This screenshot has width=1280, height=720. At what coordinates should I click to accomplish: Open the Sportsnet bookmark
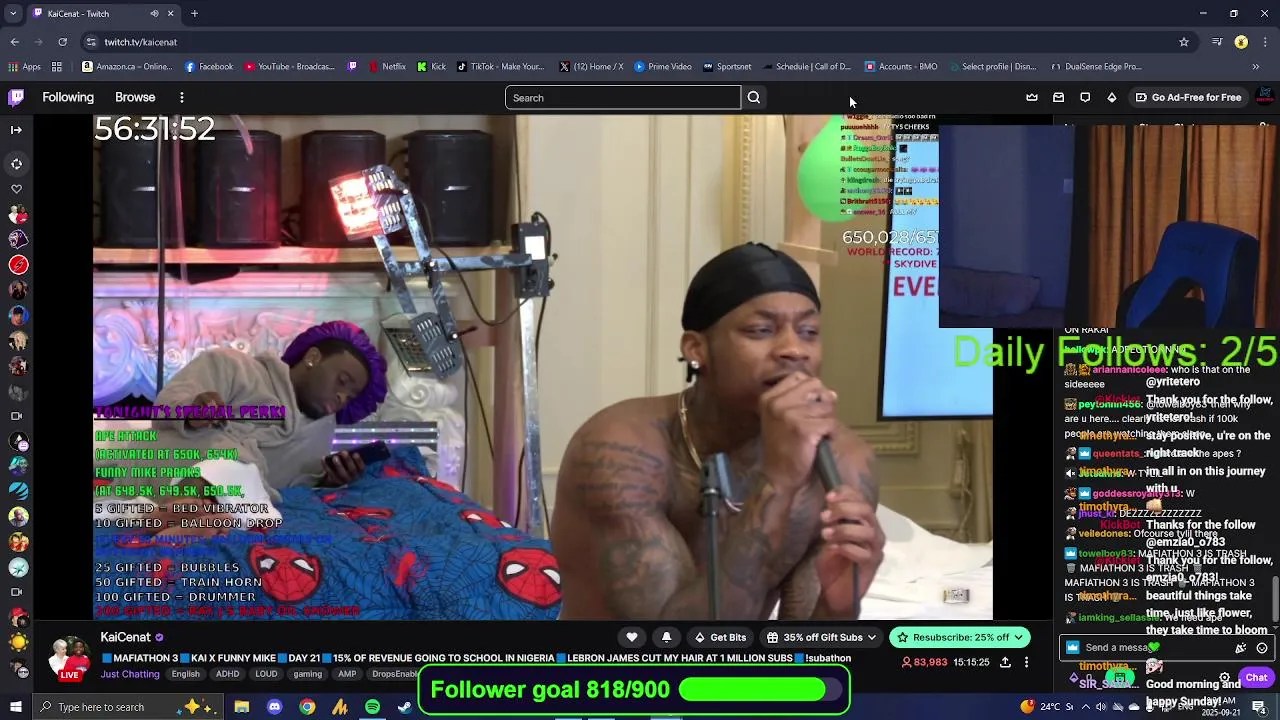tap(727, 67)
